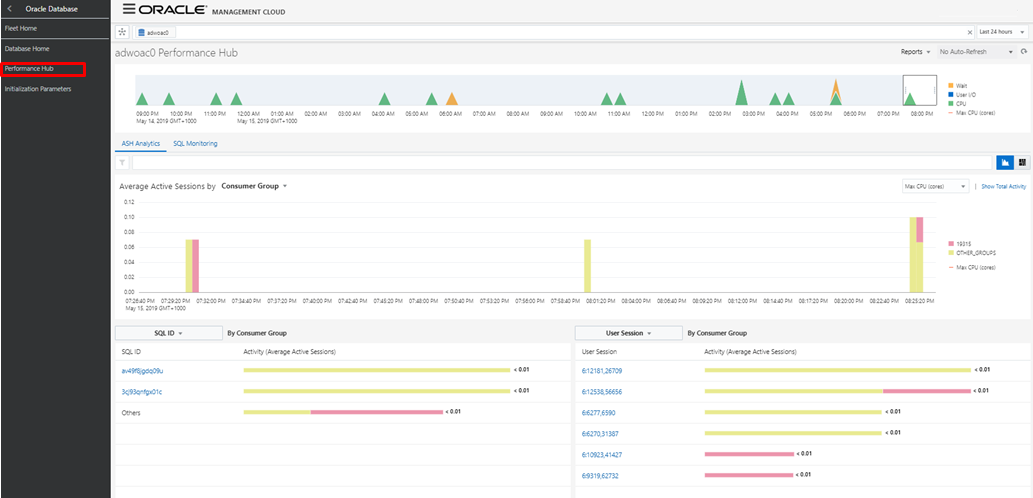The width and height of the screenshot is (1033, 498).
Task: Click the time range selector box on timeline
Action: (918, 90)
